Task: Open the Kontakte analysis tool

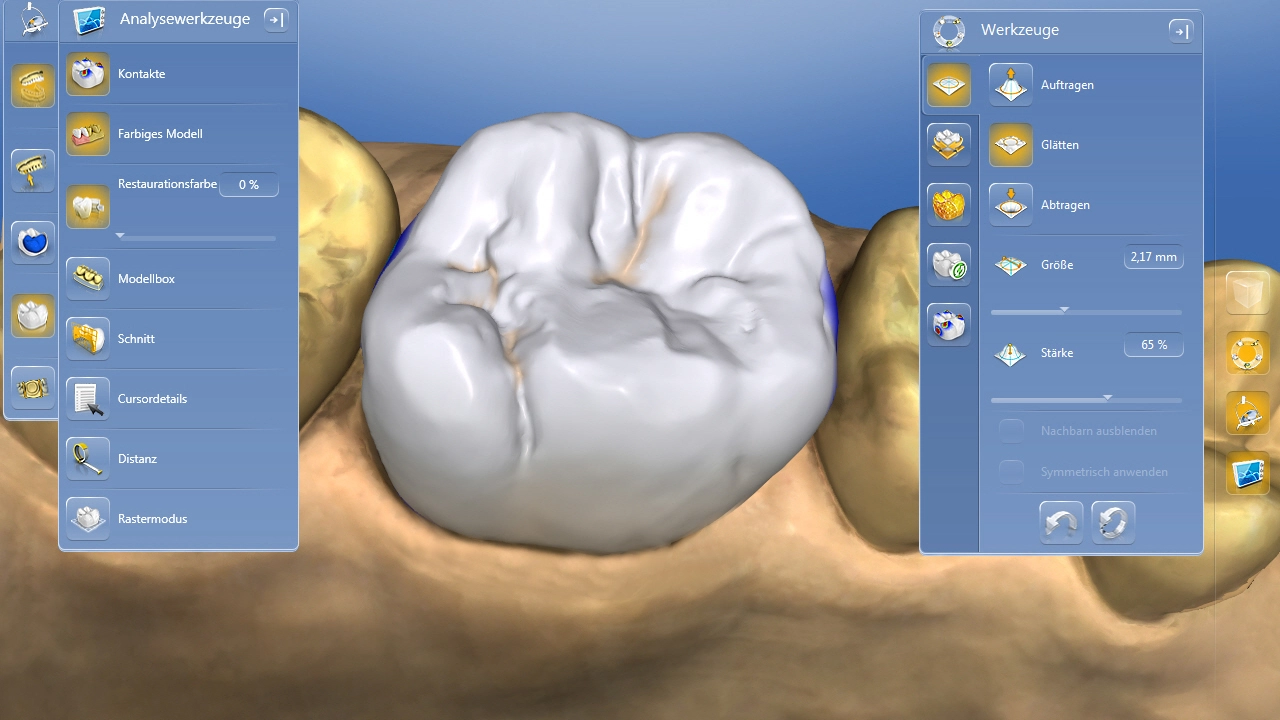Action: point(88,74)
